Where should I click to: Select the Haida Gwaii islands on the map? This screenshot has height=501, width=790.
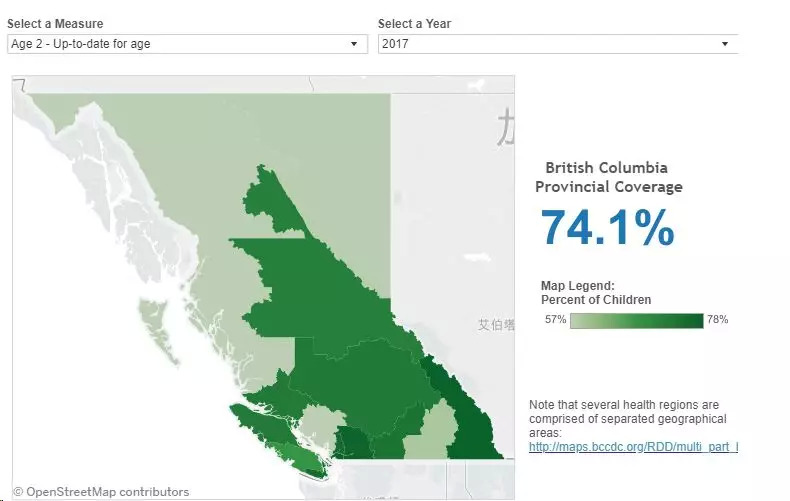tap(149, 320)
